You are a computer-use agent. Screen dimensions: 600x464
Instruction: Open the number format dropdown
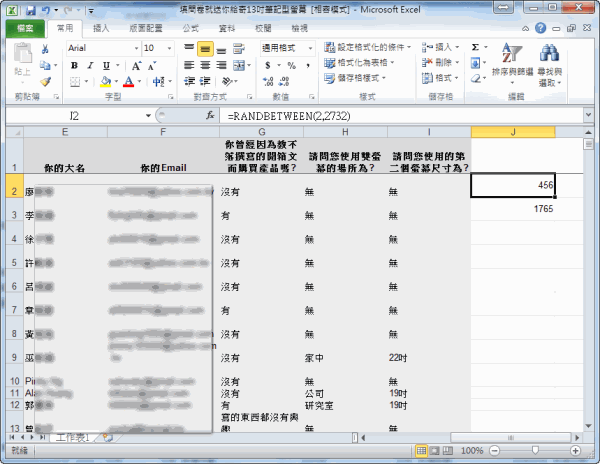click(310, 49)
